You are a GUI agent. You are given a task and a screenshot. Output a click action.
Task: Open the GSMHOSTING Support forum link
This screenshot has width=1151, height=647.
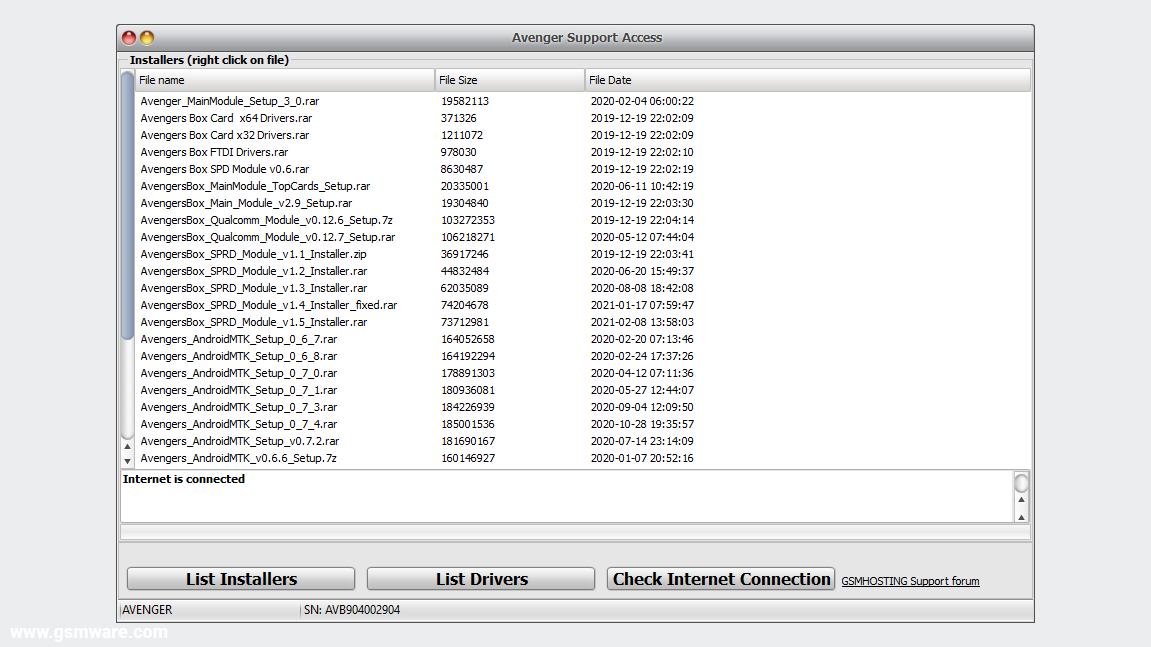click(910, 581)
